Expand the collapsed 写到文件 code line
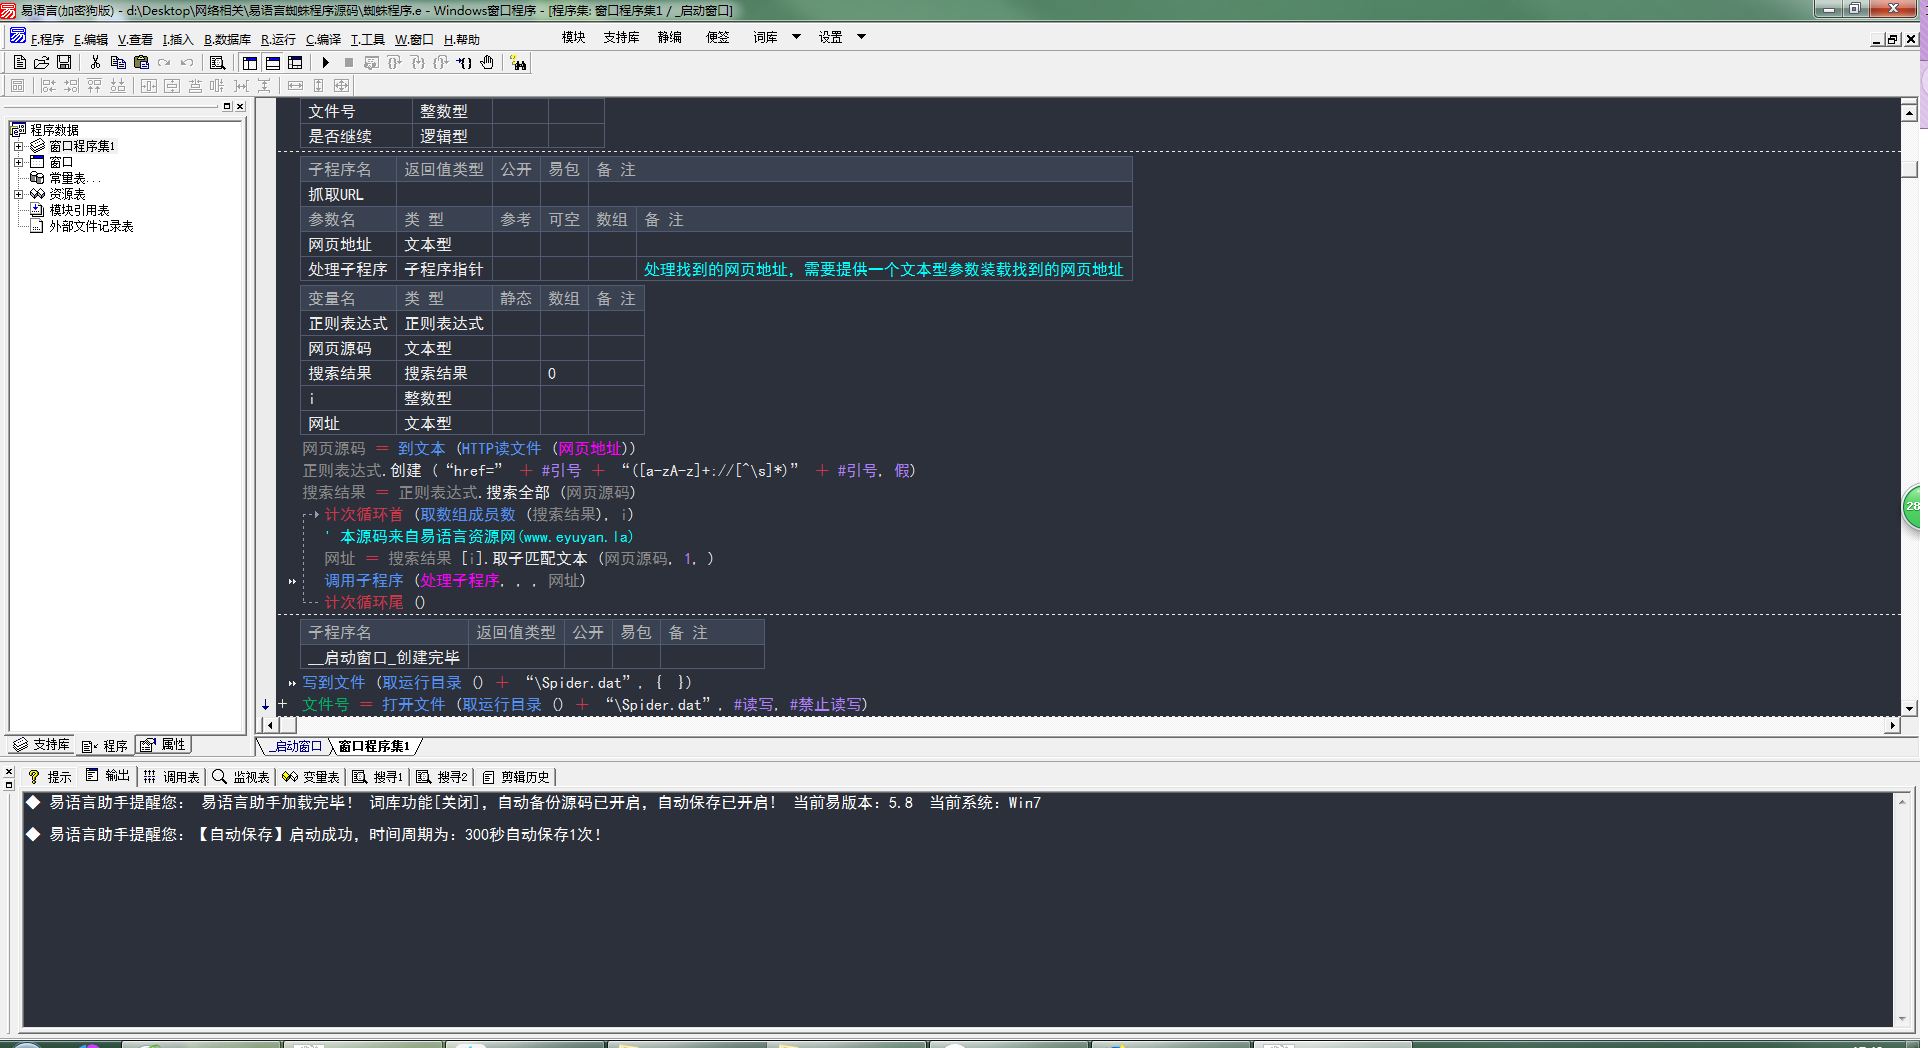 [x=292, y=683]
